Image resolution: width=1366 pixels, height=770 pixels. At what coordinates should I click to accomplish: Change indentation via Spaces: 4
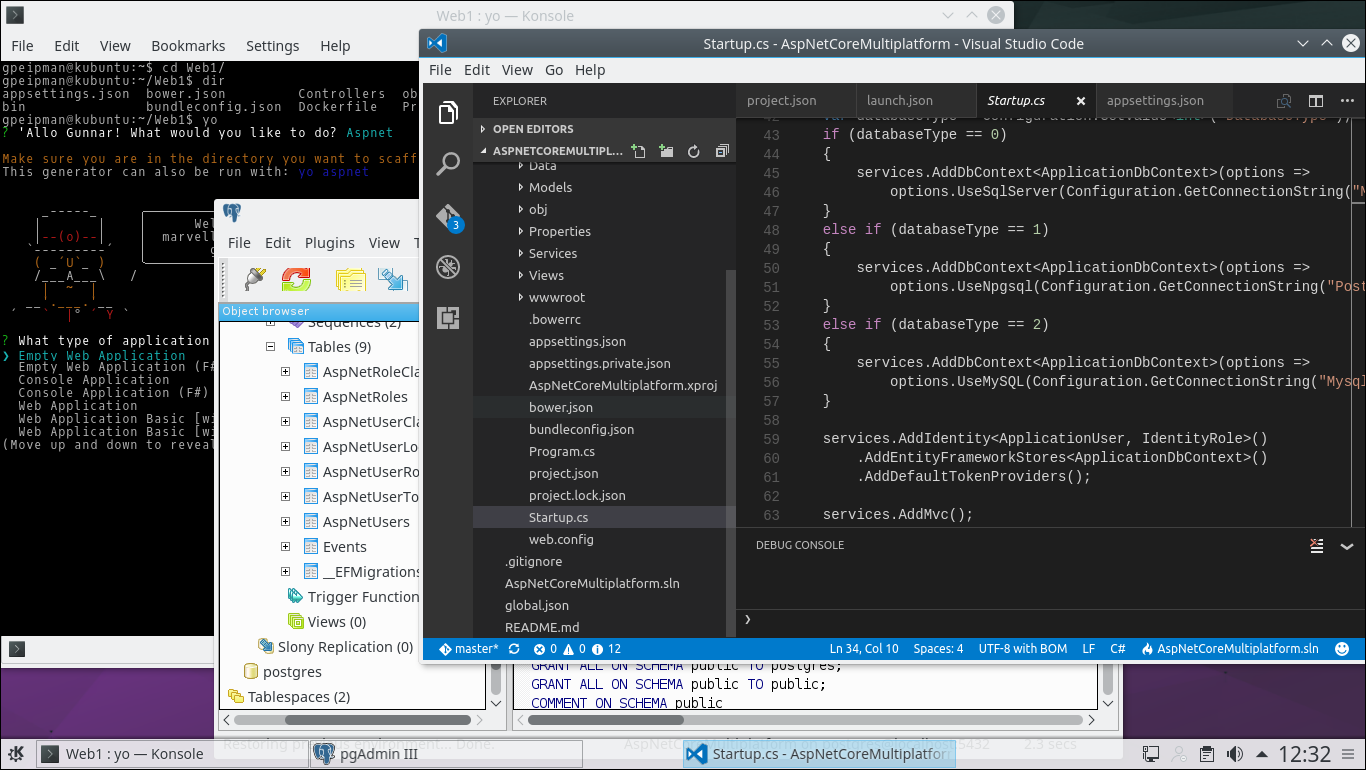coord(939,649)
